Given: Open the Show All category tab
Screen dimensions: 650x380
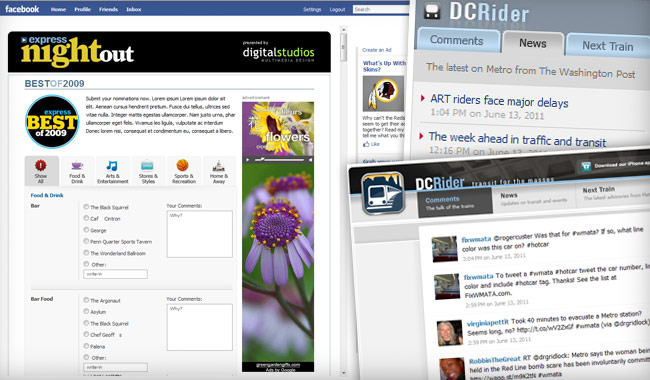Looking at the screenshot, I should click(x=41, y=171).
